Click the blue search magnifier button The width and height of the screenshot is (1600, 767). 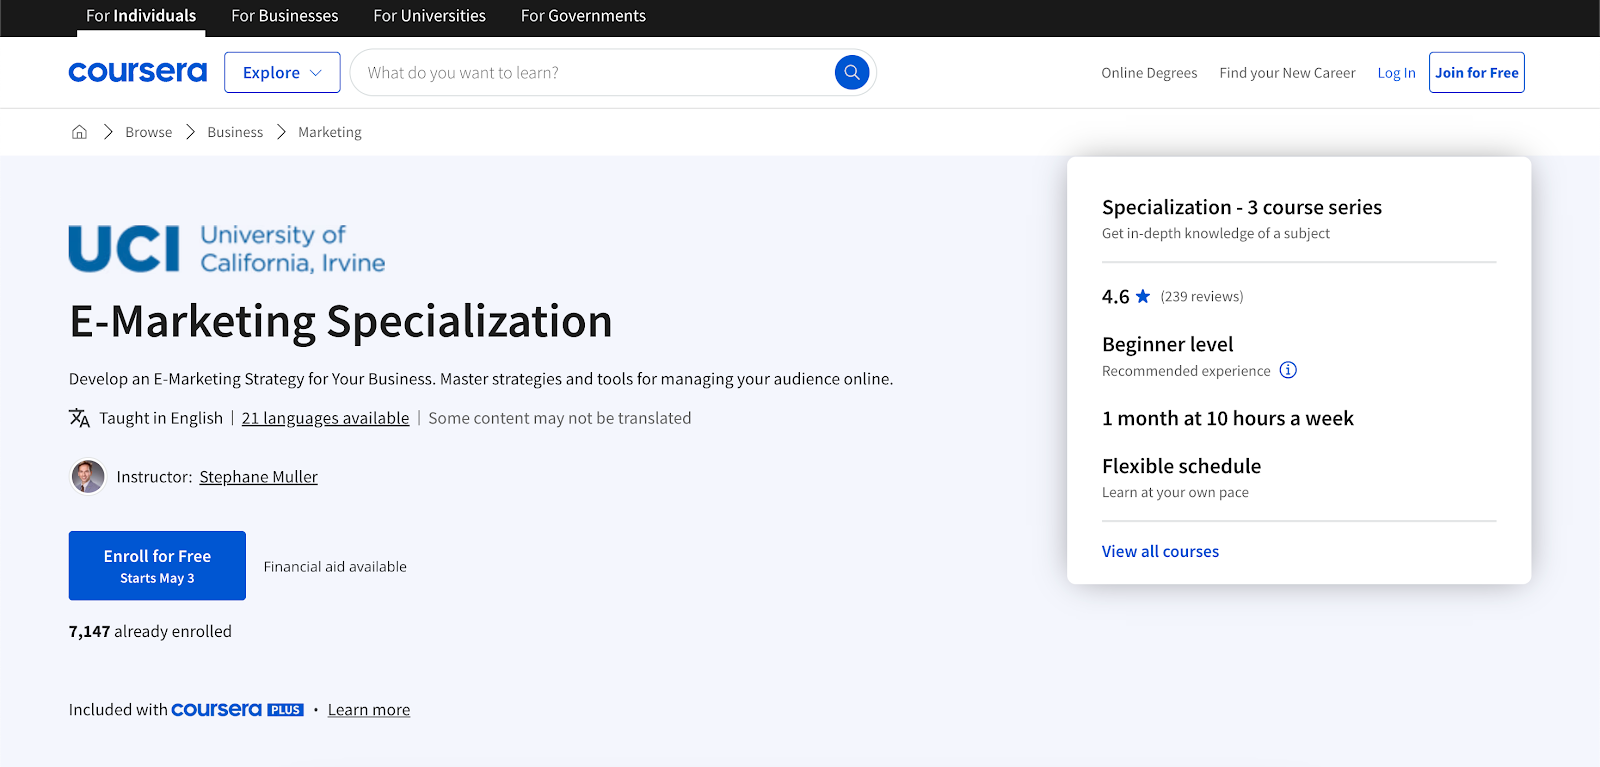point(852,72)
